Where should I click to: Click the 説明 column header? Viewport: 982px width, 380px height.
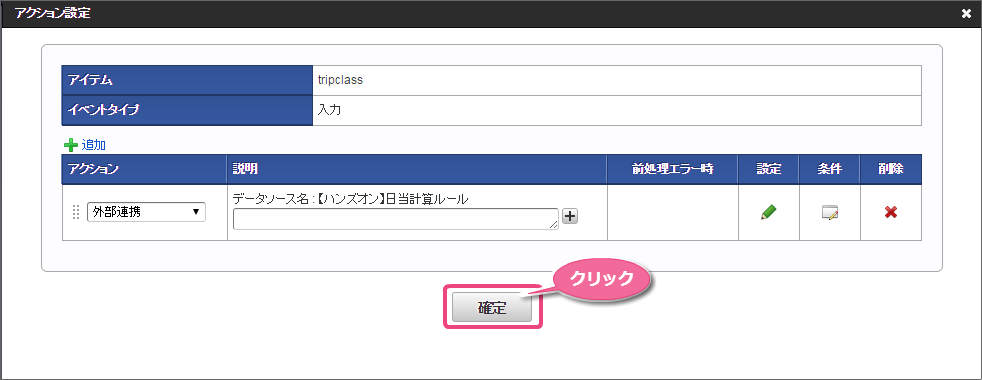(416, 169)
